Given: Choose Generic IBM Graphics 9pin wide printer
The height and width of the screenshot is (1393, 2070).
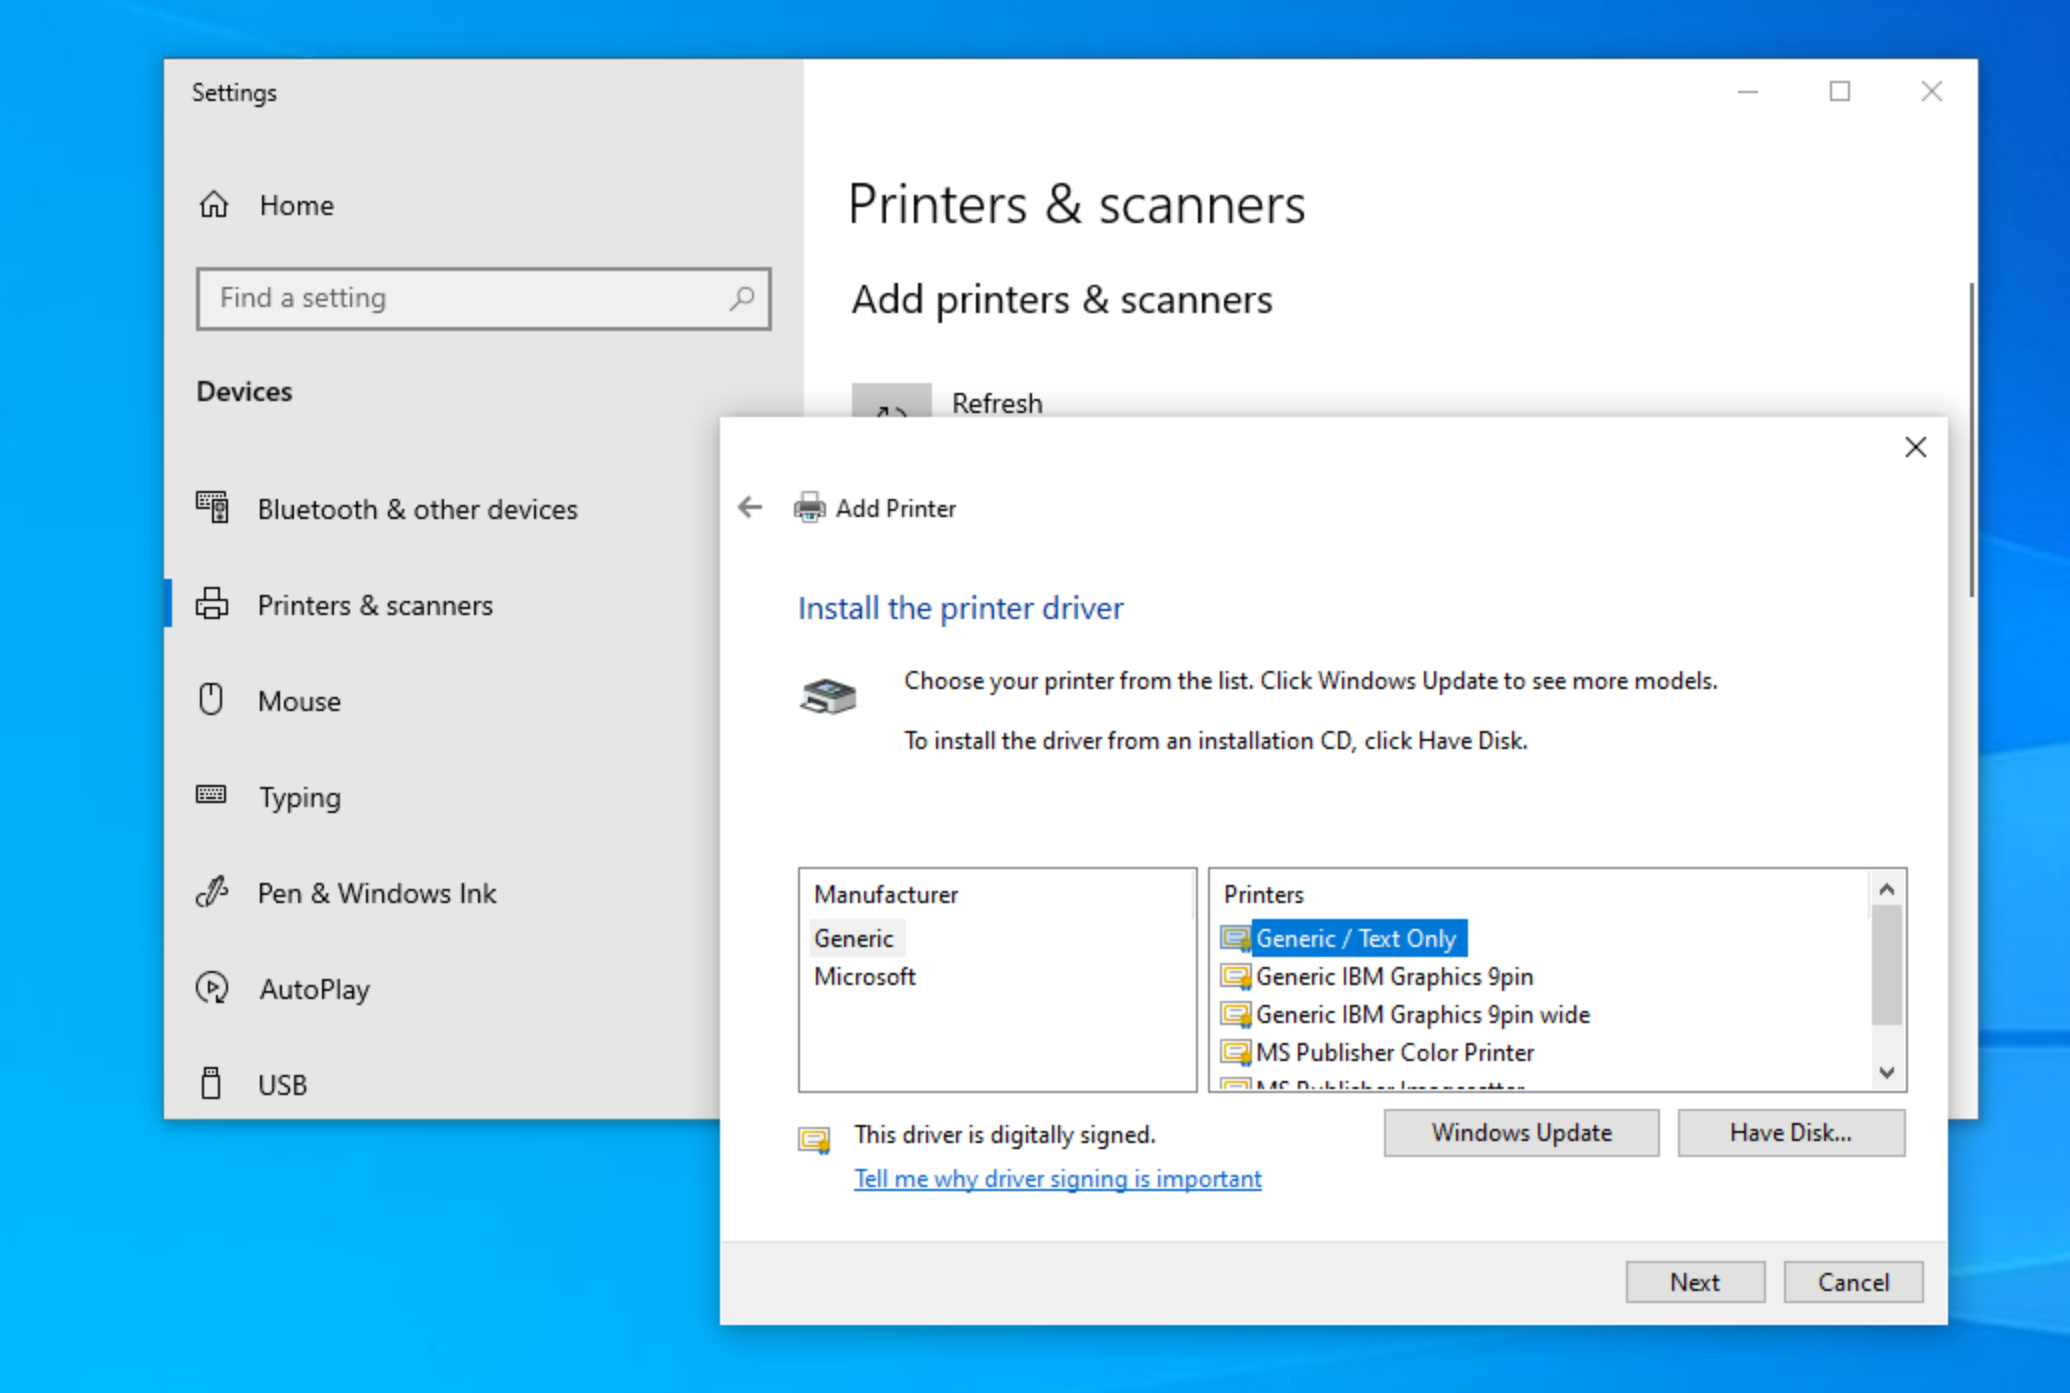Looking at the screenshot, I should pyautogui.click(x=1422, y=1014).
